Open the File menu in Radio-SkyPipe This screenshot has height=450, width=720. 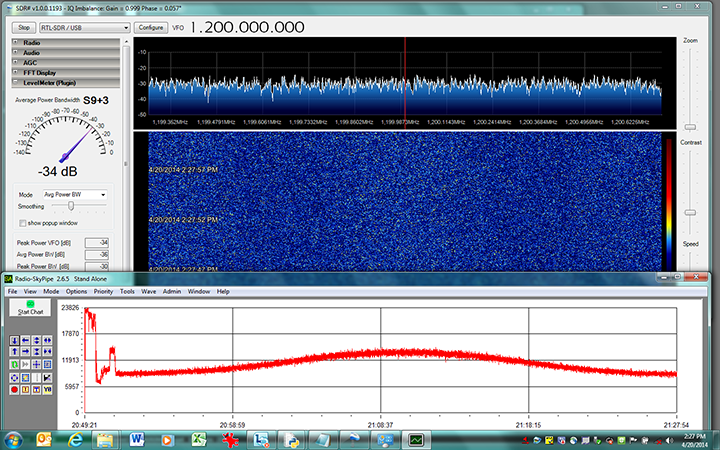pyautogui.click(x=12, y=292)
